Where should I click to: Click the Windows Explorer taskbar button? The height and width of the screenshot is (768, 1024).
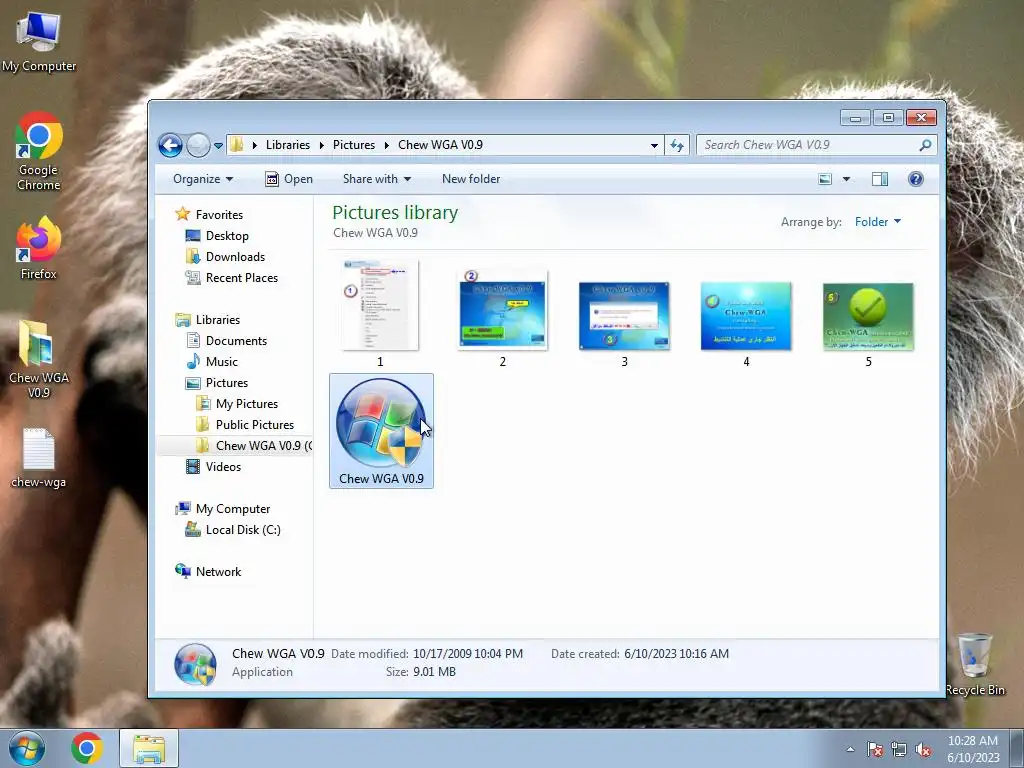pos(149,748)
